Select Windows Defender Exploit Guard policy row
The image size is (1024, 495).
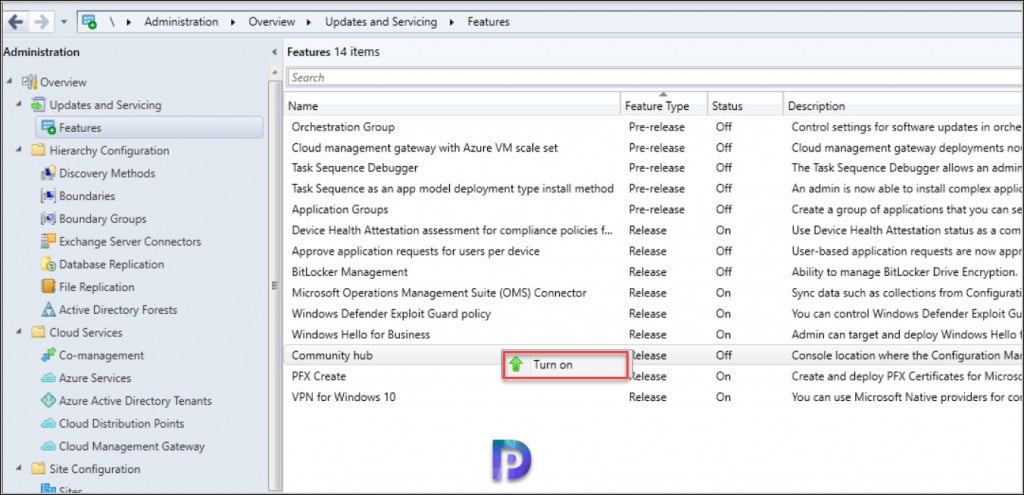pyautogui.click(x=654, y=313)
